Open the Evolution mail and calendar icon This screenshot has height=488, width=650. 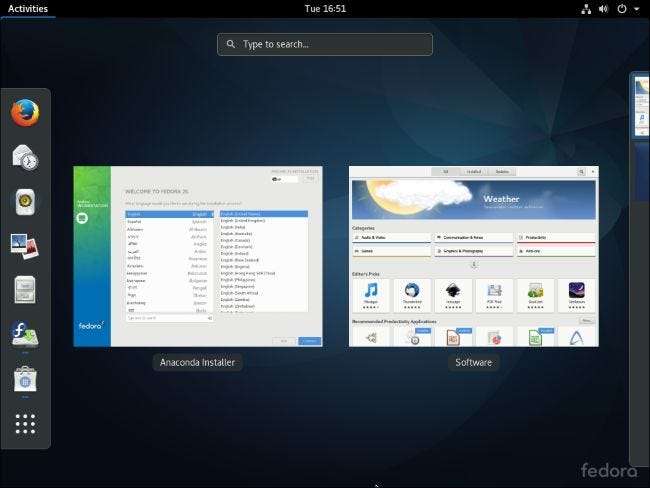point(25,157)
